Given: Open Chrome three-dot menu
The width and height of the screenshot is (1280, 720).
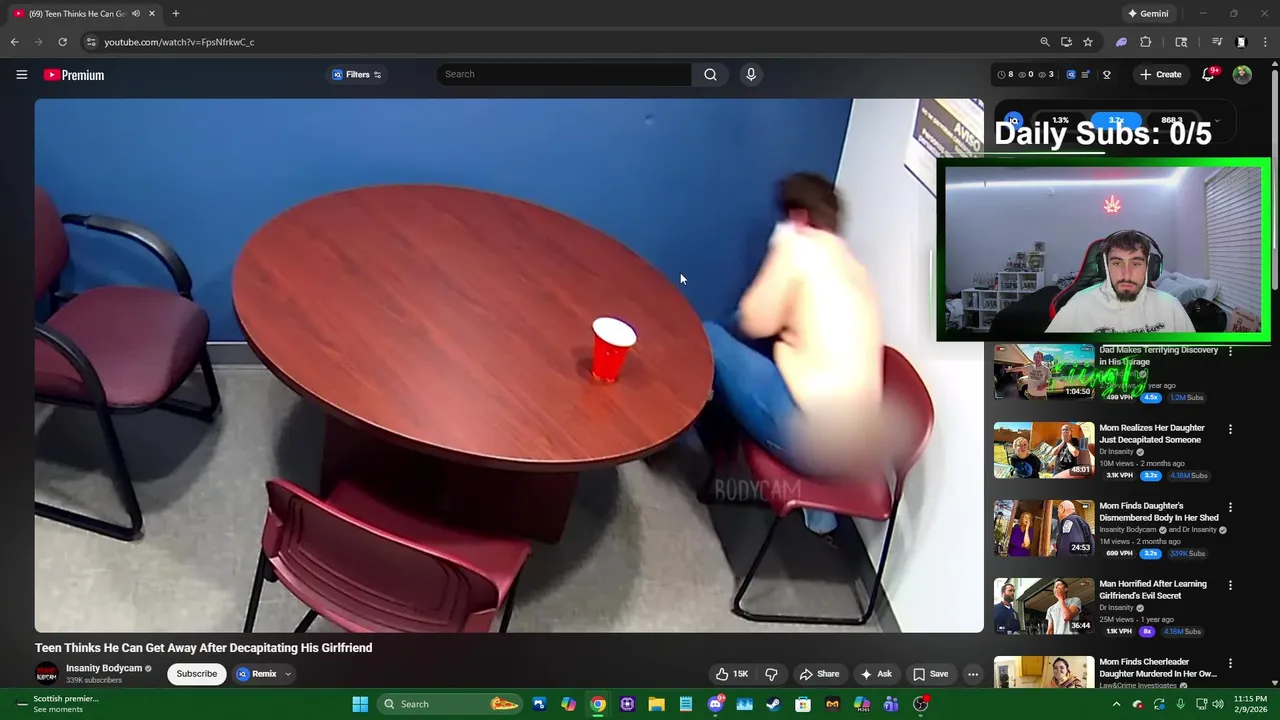Looking at the screenshot, I should (1266, 42).
